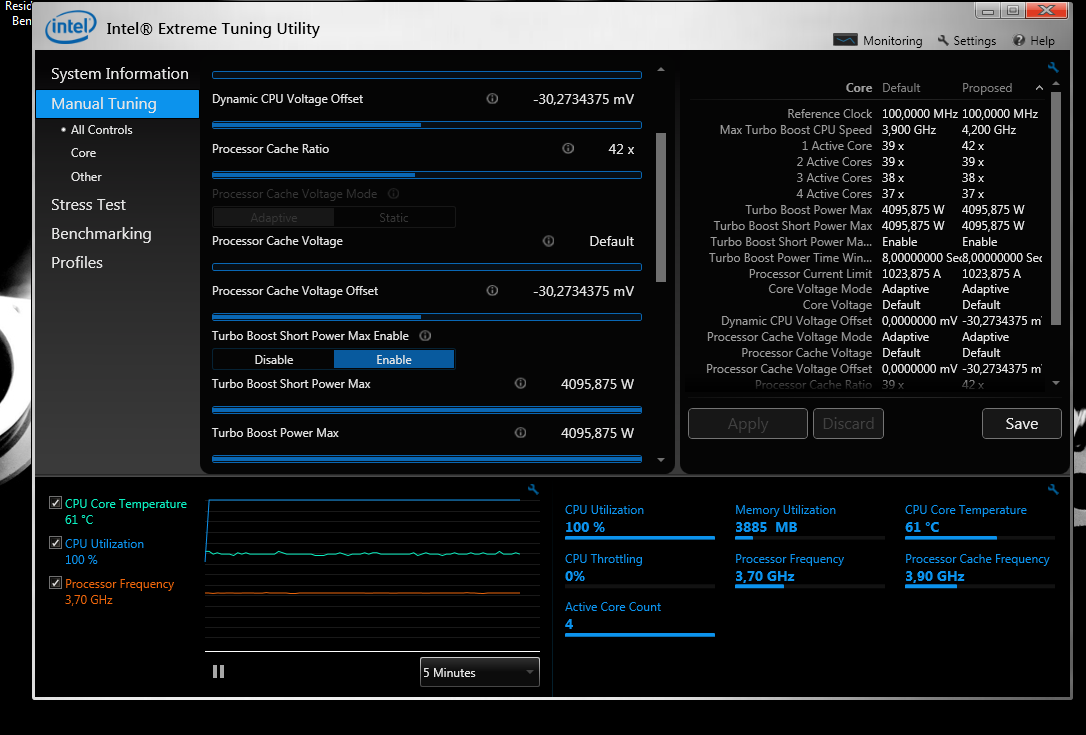Click the 42 x Processor Cache Ratio value

pos(621,149)
